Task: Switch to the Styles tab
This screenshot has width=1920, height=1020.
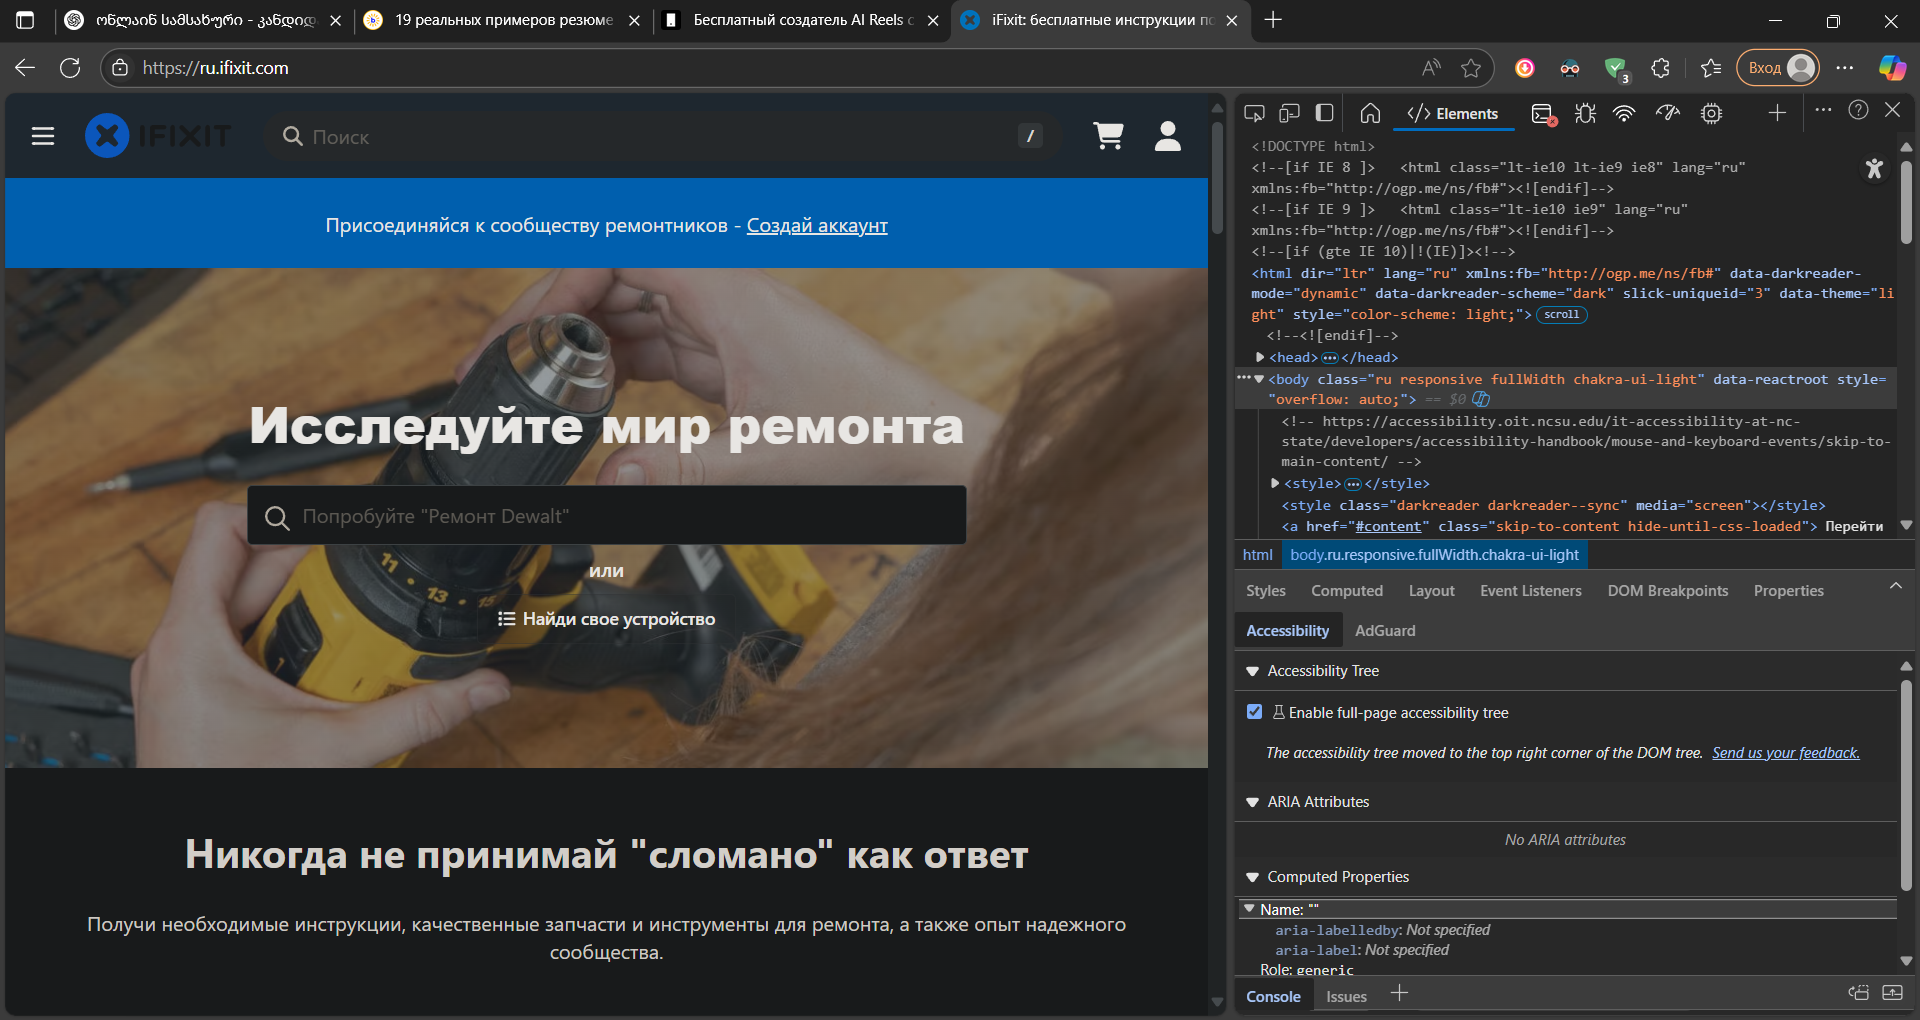Action: (1265, 591)
